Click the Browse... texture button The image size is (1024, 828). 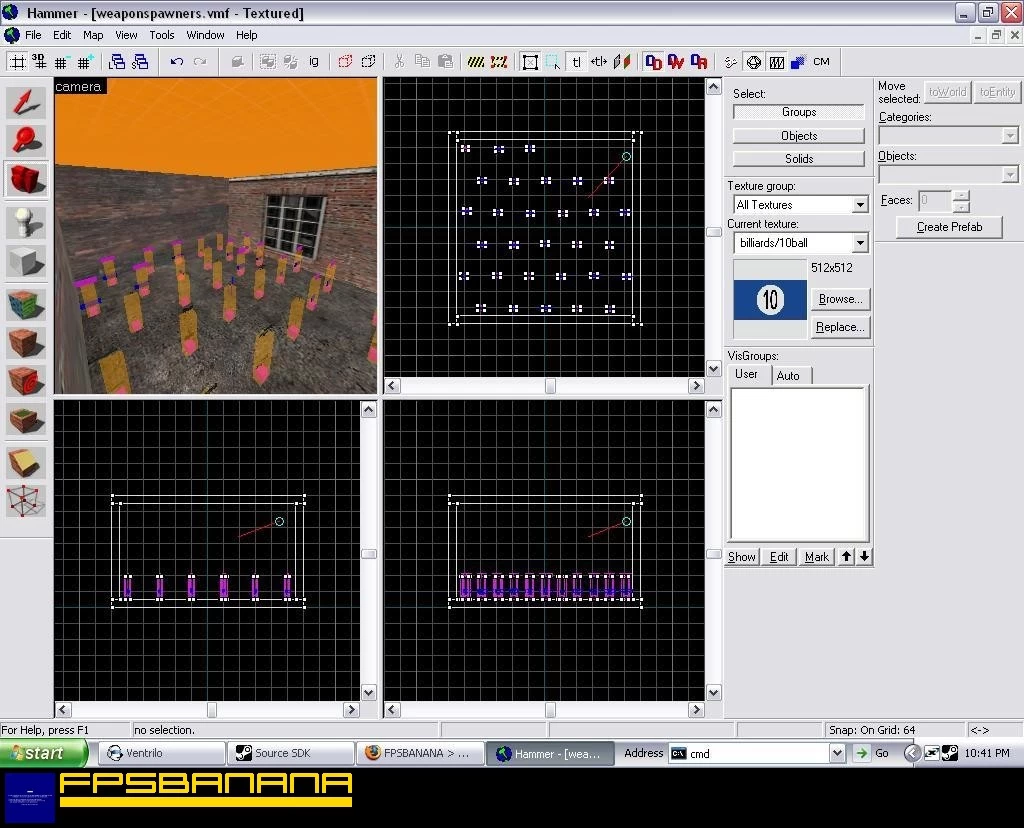pyautogui.click(x=840, y=299)
